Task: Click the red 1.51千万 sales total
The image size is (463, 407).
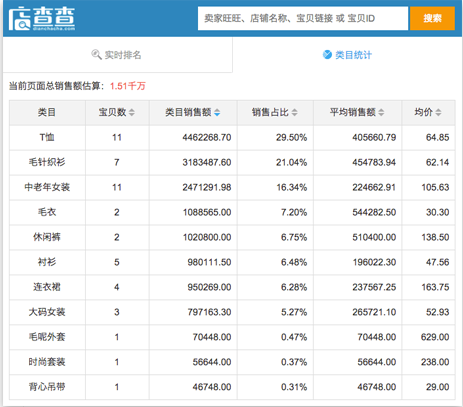Action: 128,86
